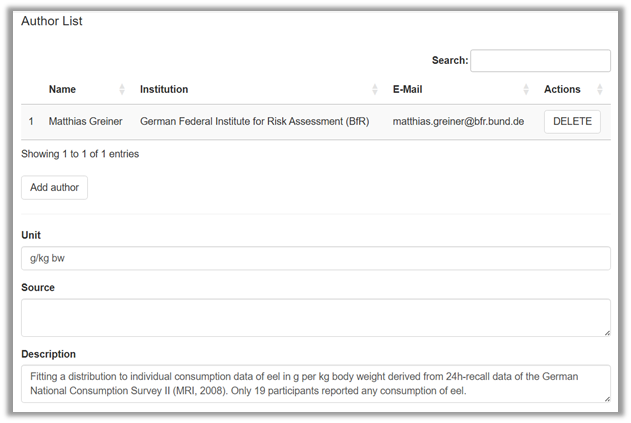Select the Matthias Greiner name cell
631x423 pixels.
85,122
